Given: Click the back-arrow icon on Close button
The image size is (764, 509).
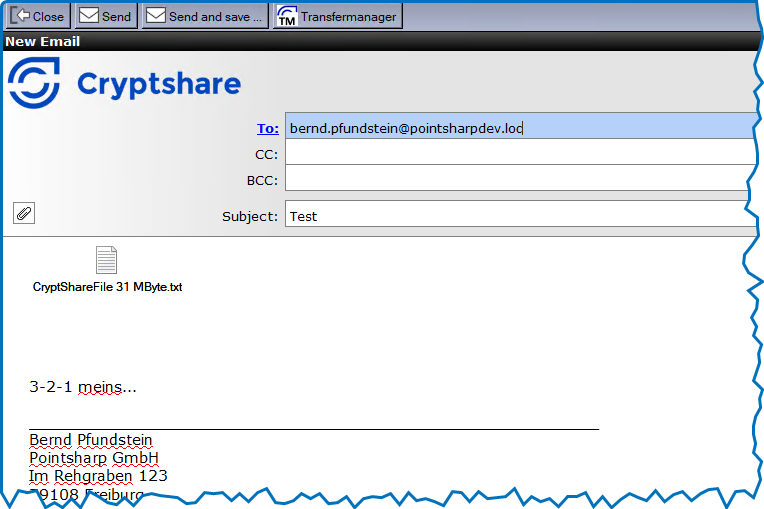Looking at the screenshot, I should [20, 16].
